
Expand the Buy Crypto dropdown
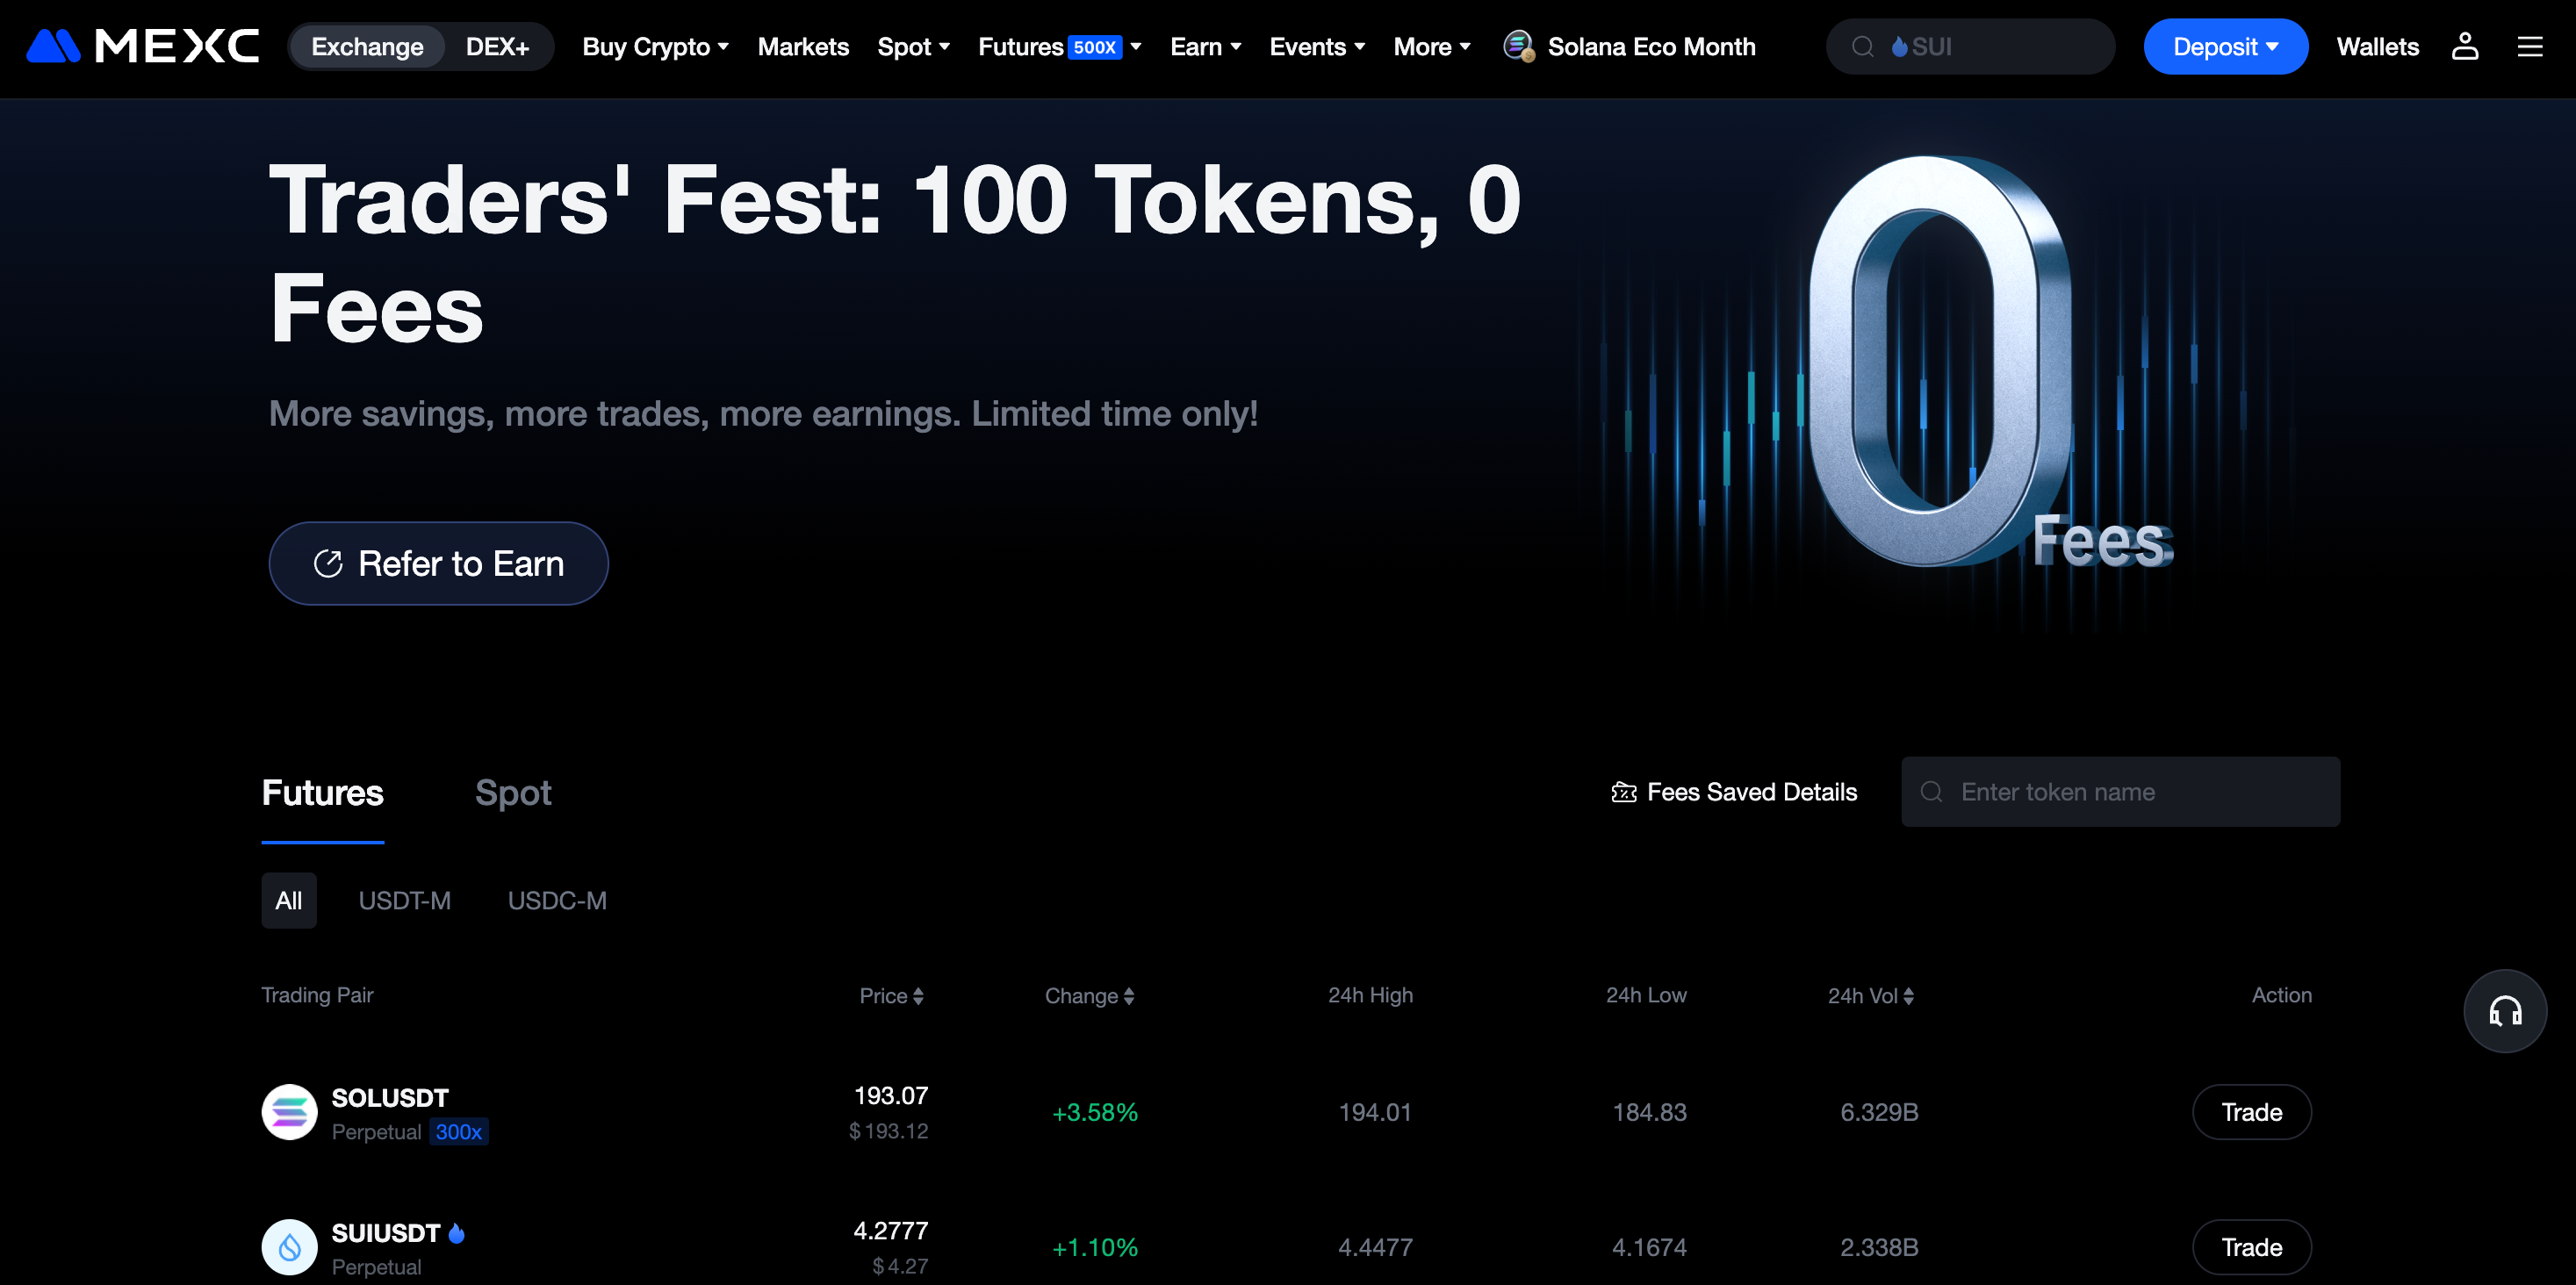655,46
